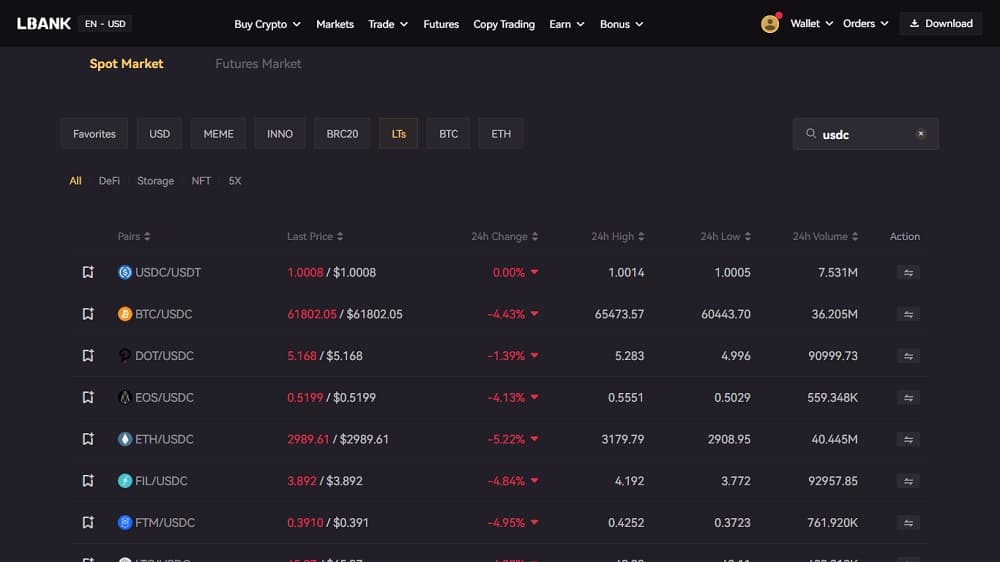
Task: Switch to Spot Market tab
Action: click(x=126, y=64)
